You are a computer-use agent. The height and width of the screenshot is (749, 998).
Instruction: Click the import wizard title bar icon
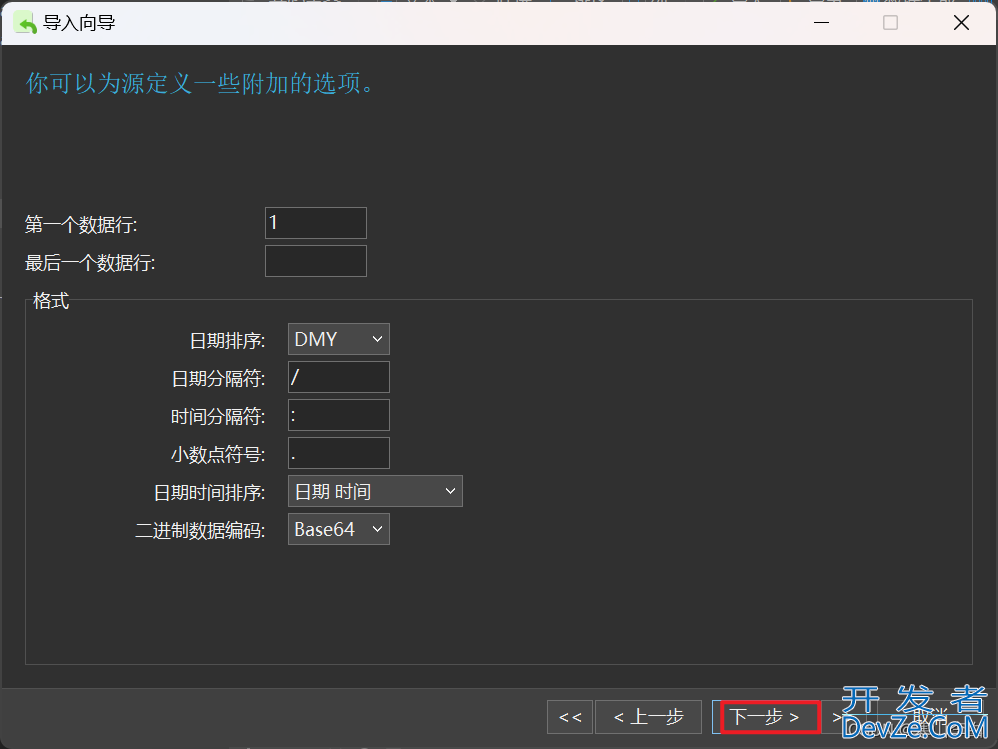25,24
